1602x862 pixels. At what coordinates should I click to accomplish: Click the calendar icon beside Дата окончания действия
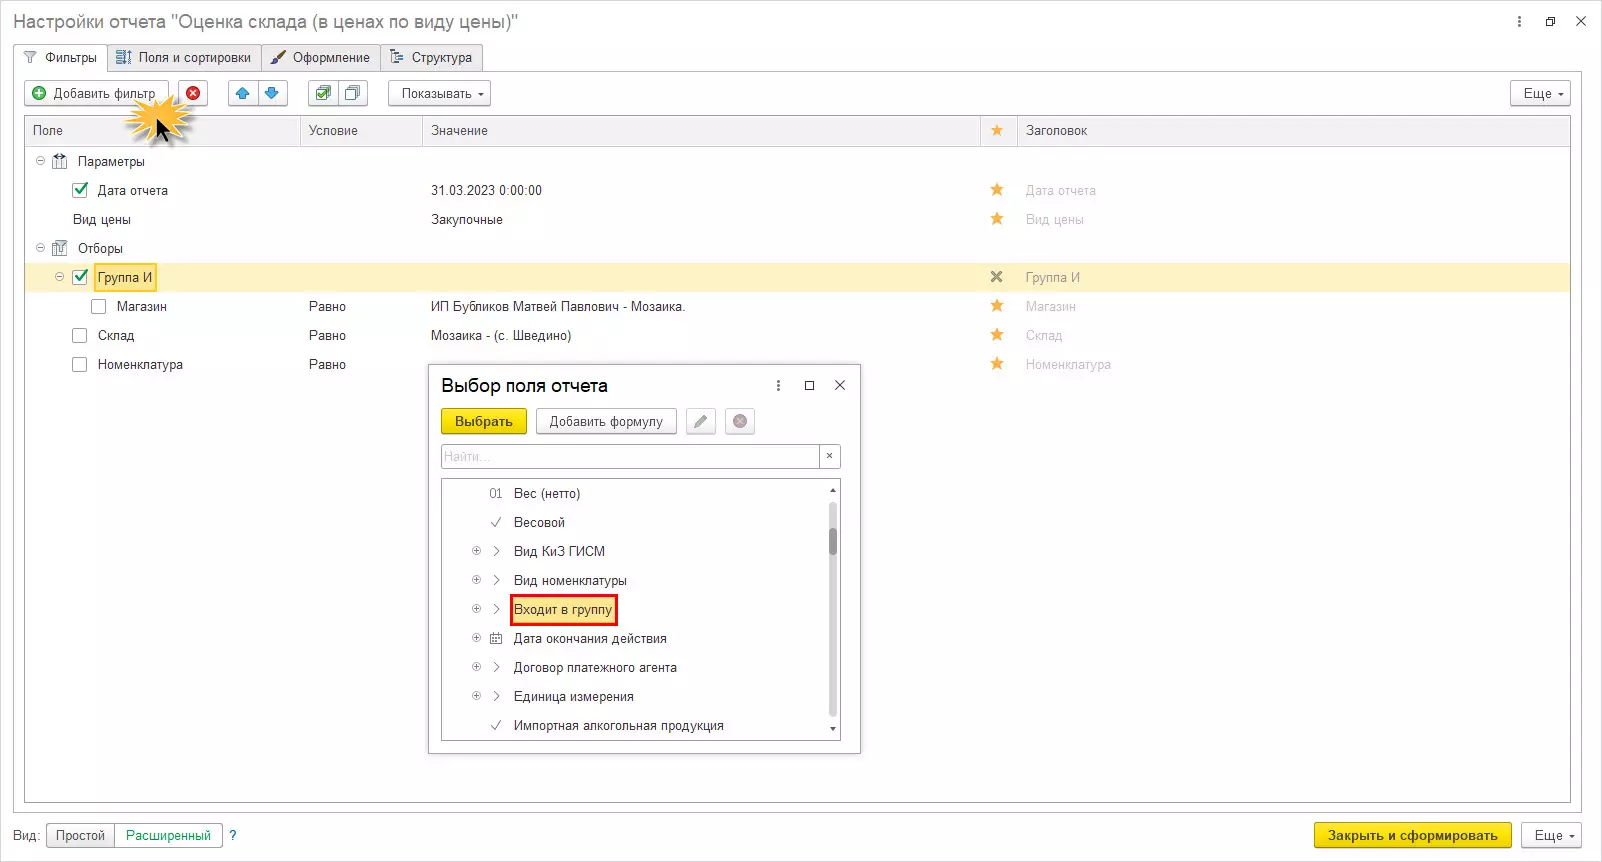(496, 638)
